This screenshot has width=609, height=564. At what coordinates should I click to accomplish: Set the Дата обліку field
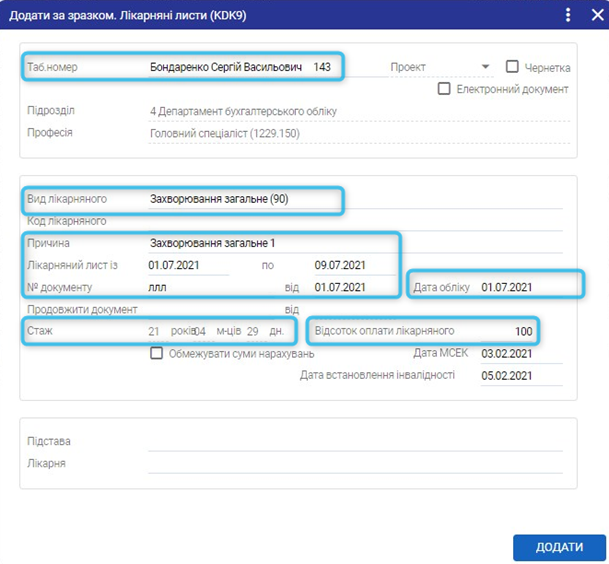click(520, 288)
